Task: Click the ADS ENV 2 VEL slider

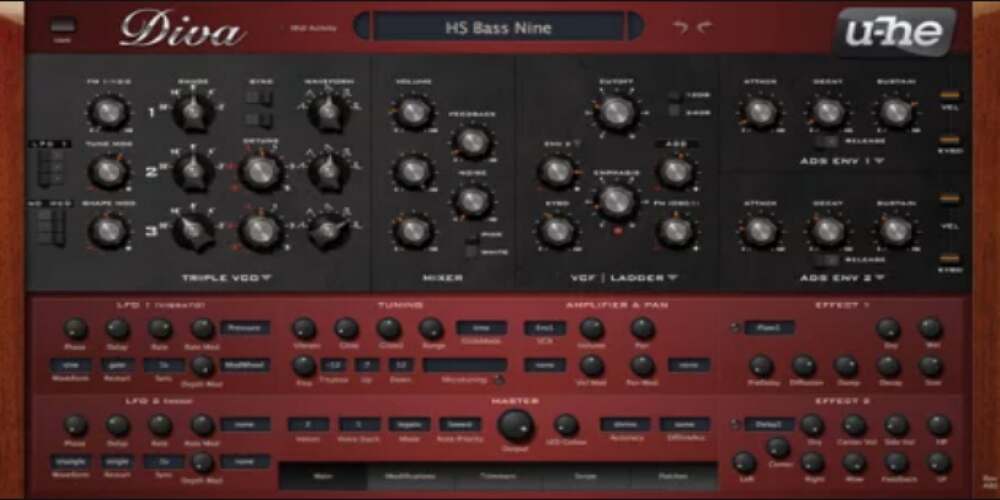Action: (948, 228)
